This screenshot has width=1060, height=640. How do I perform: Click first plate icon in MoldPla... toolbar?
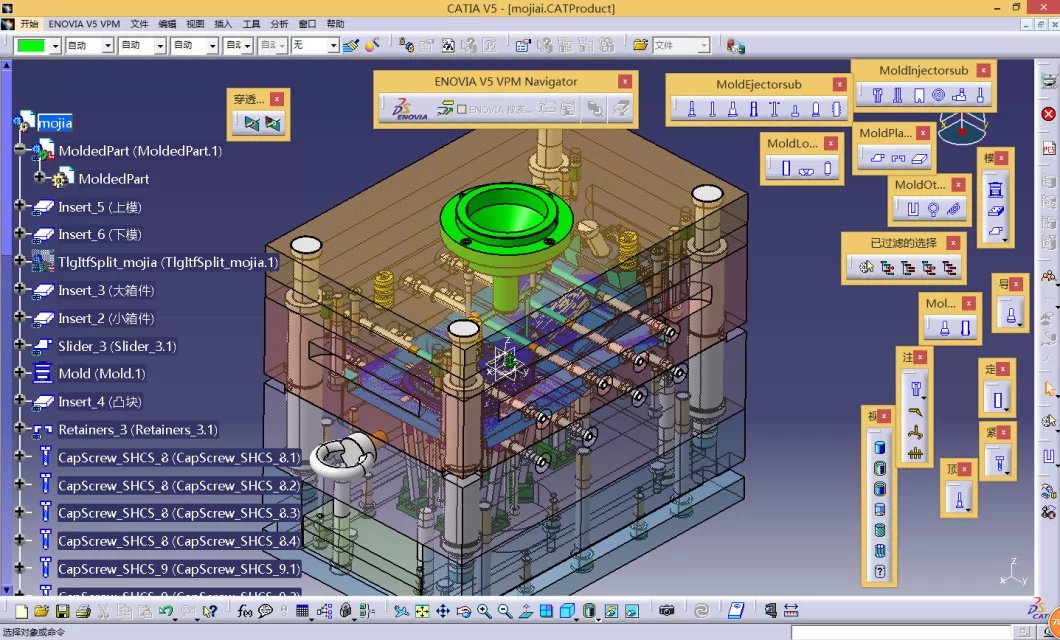click(877, 158)
